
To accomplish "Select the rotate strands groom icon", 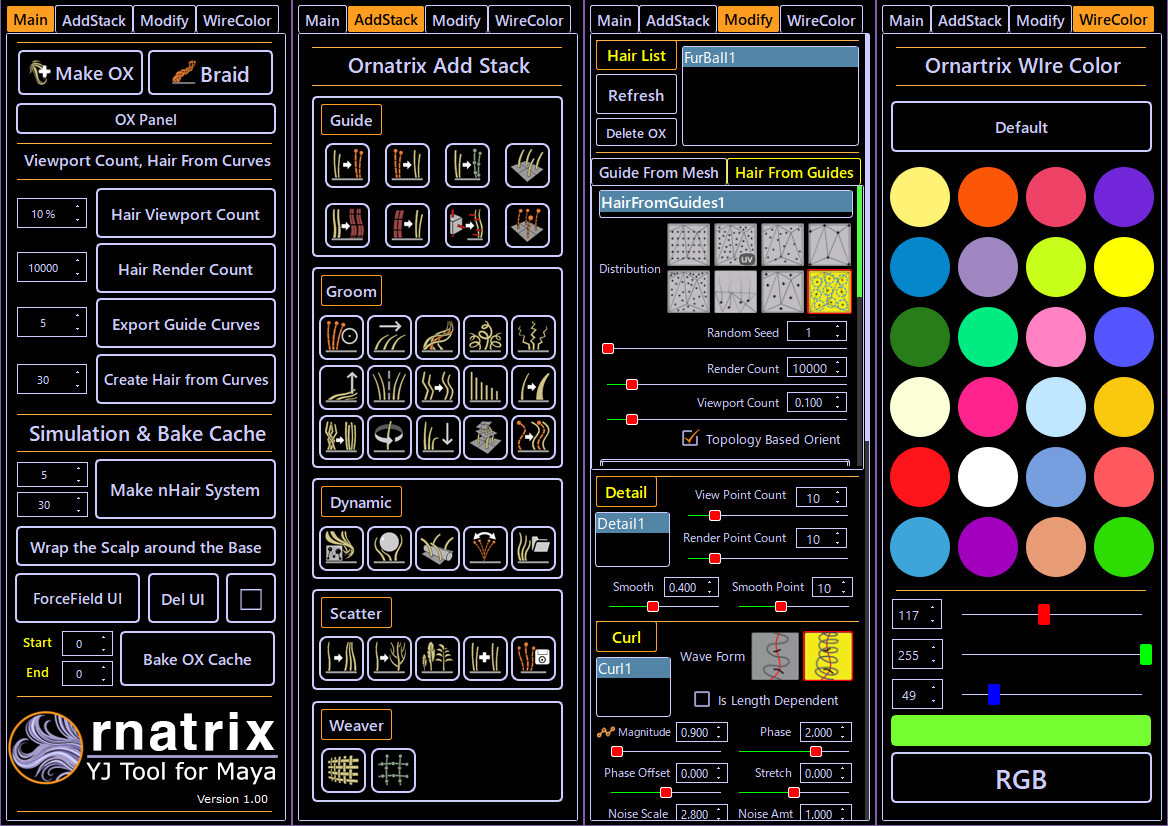I will (389, 437).
